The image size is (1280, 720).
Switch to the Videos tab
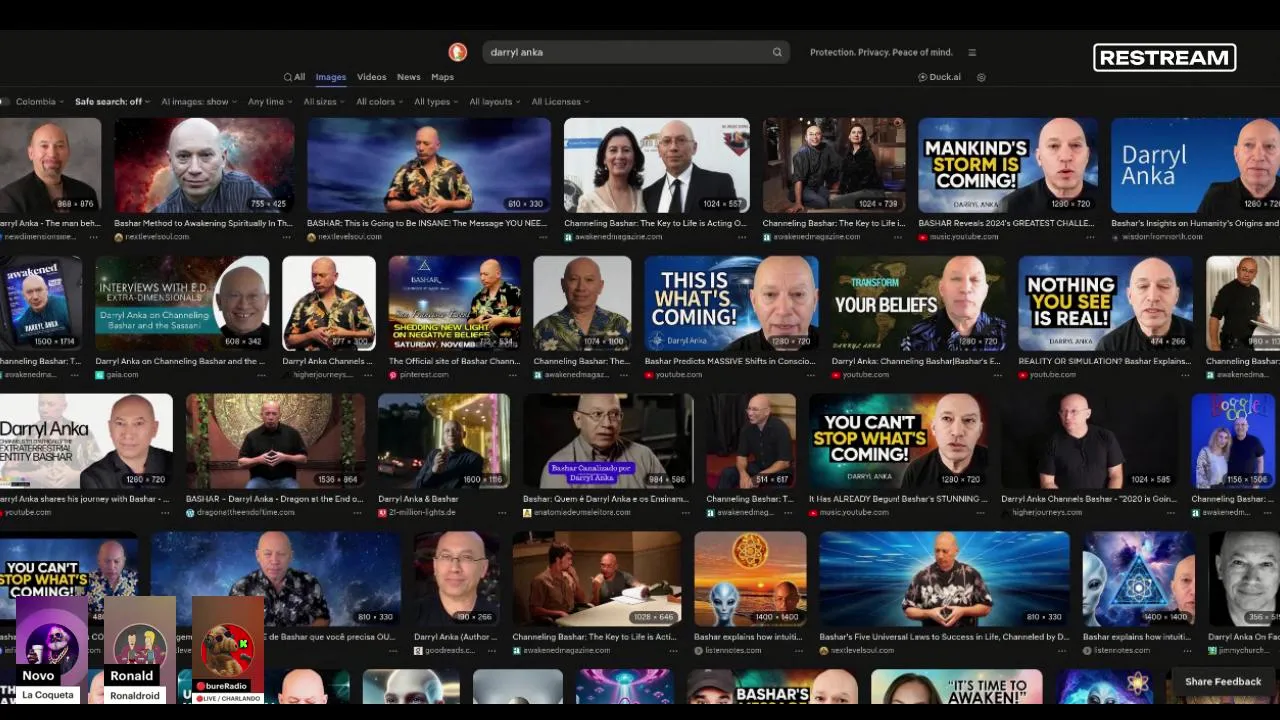tap(372, 77)
